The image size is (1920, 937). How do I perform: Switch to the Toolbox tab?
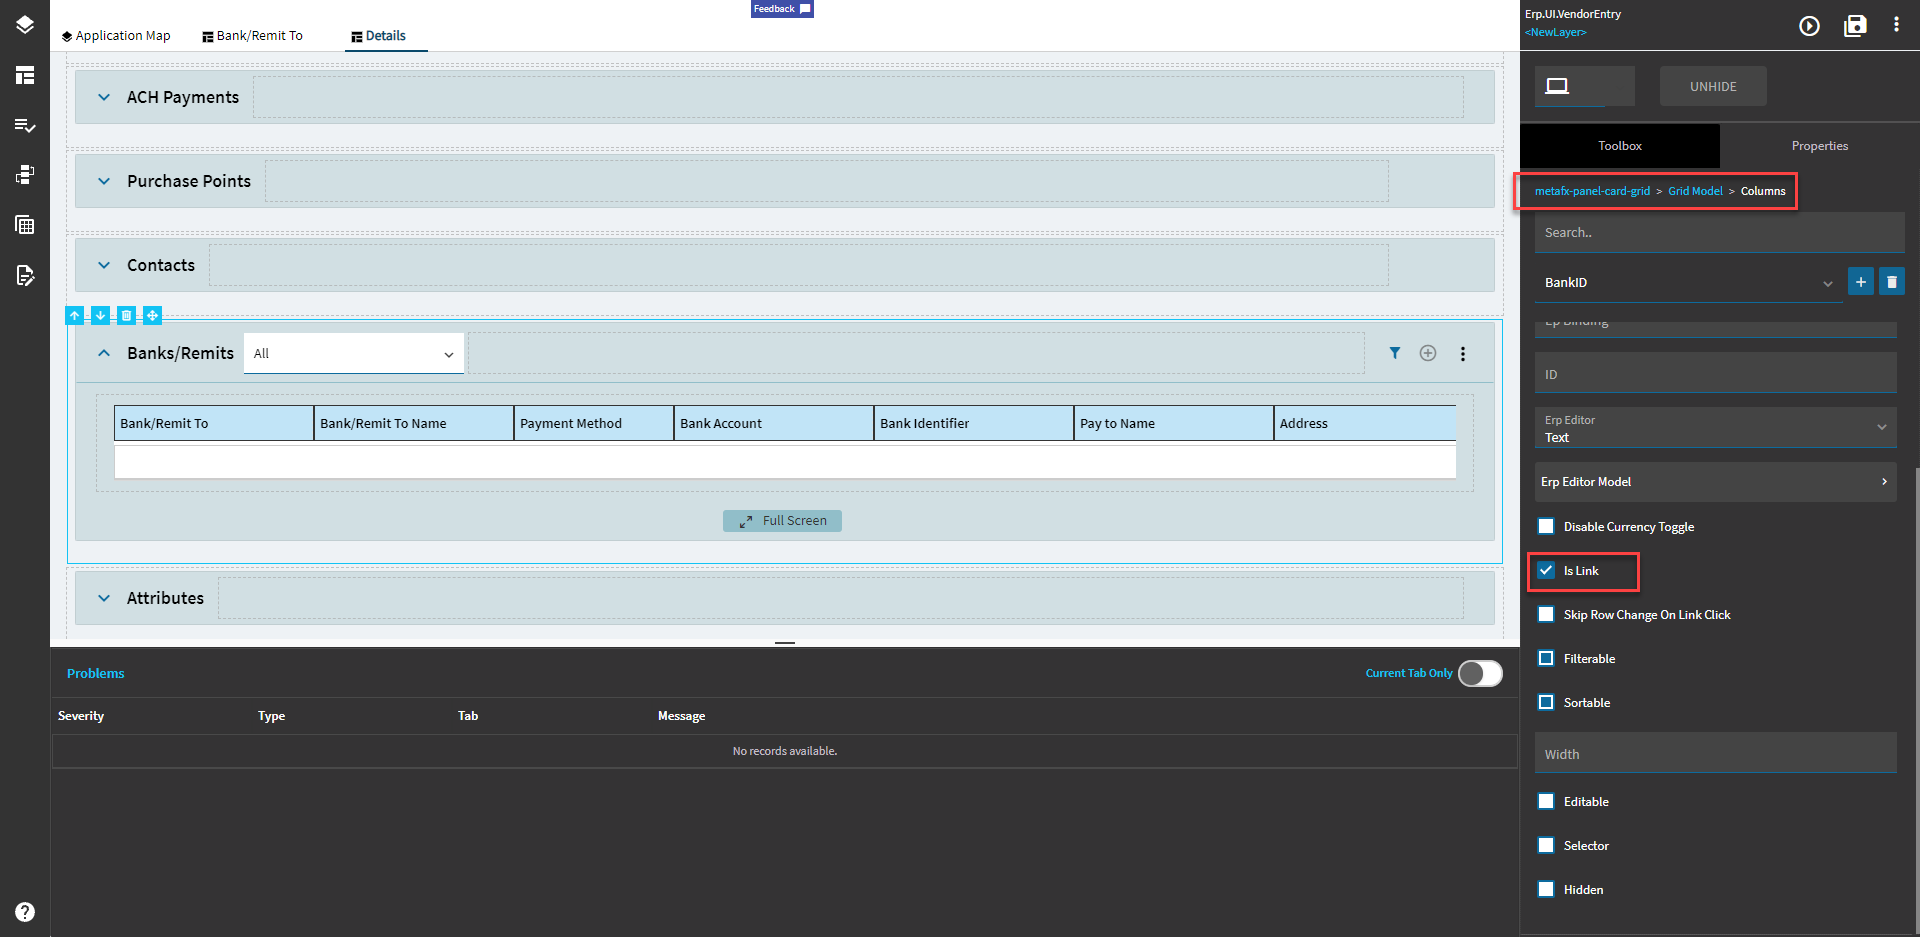click(1620, 146)
